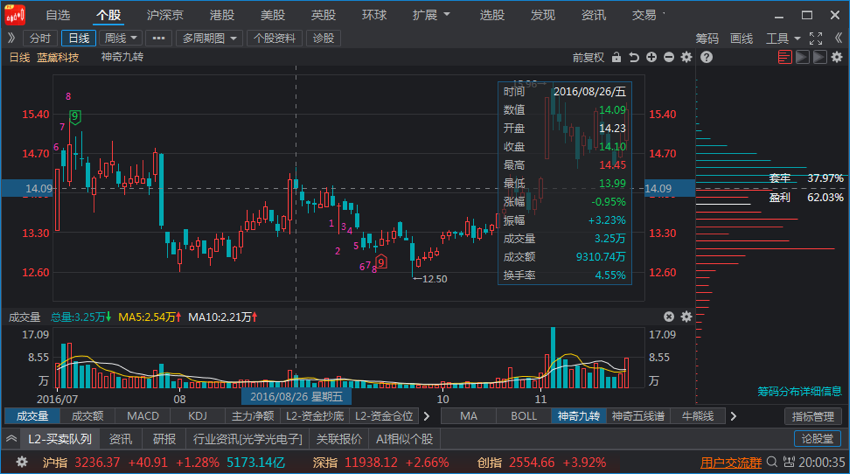
Task: Toggle fullscreen mode icon
Action: coord(816,38)
